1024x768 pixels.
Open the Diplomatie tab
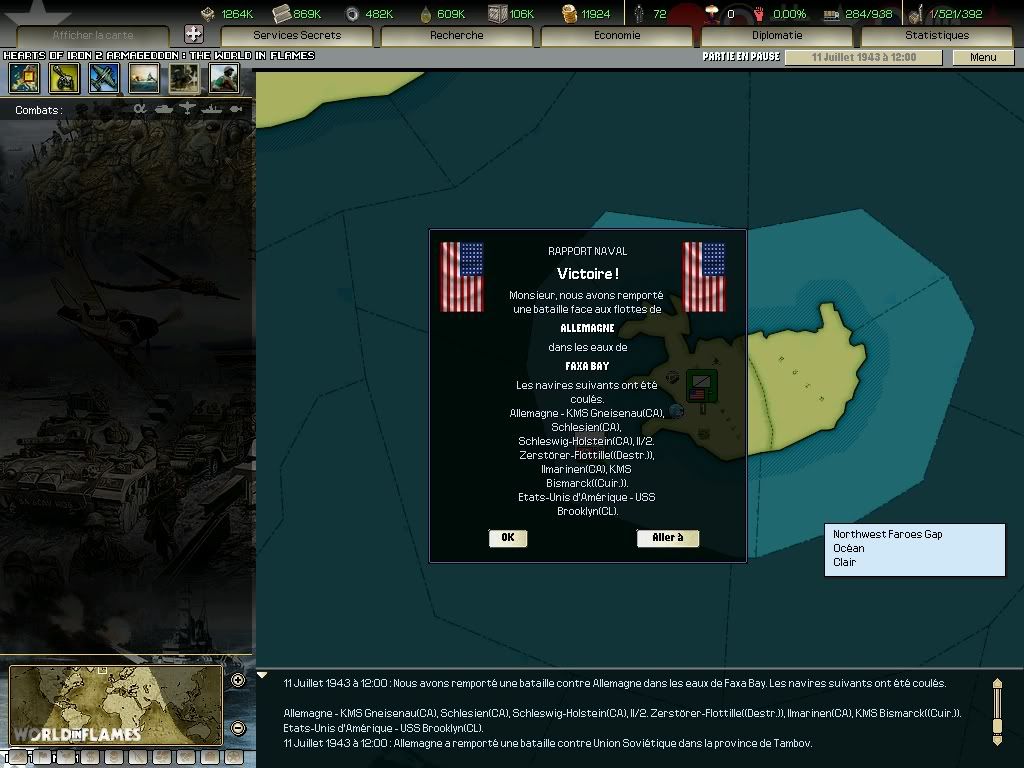pos(776,35)
